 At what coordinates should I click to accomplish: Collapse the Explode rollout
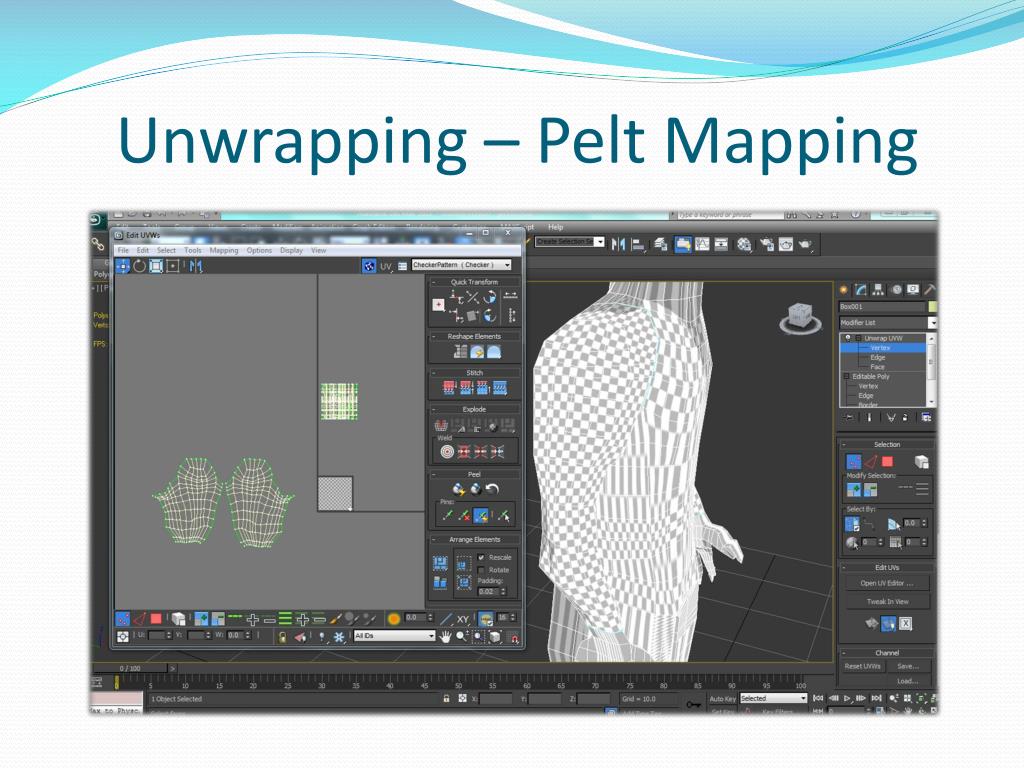point(474,409)
